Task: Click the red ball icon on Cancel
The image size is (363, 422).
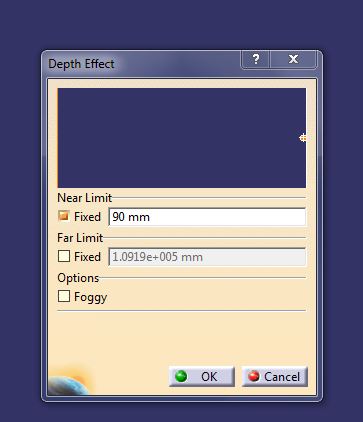Action: (254, 376)
